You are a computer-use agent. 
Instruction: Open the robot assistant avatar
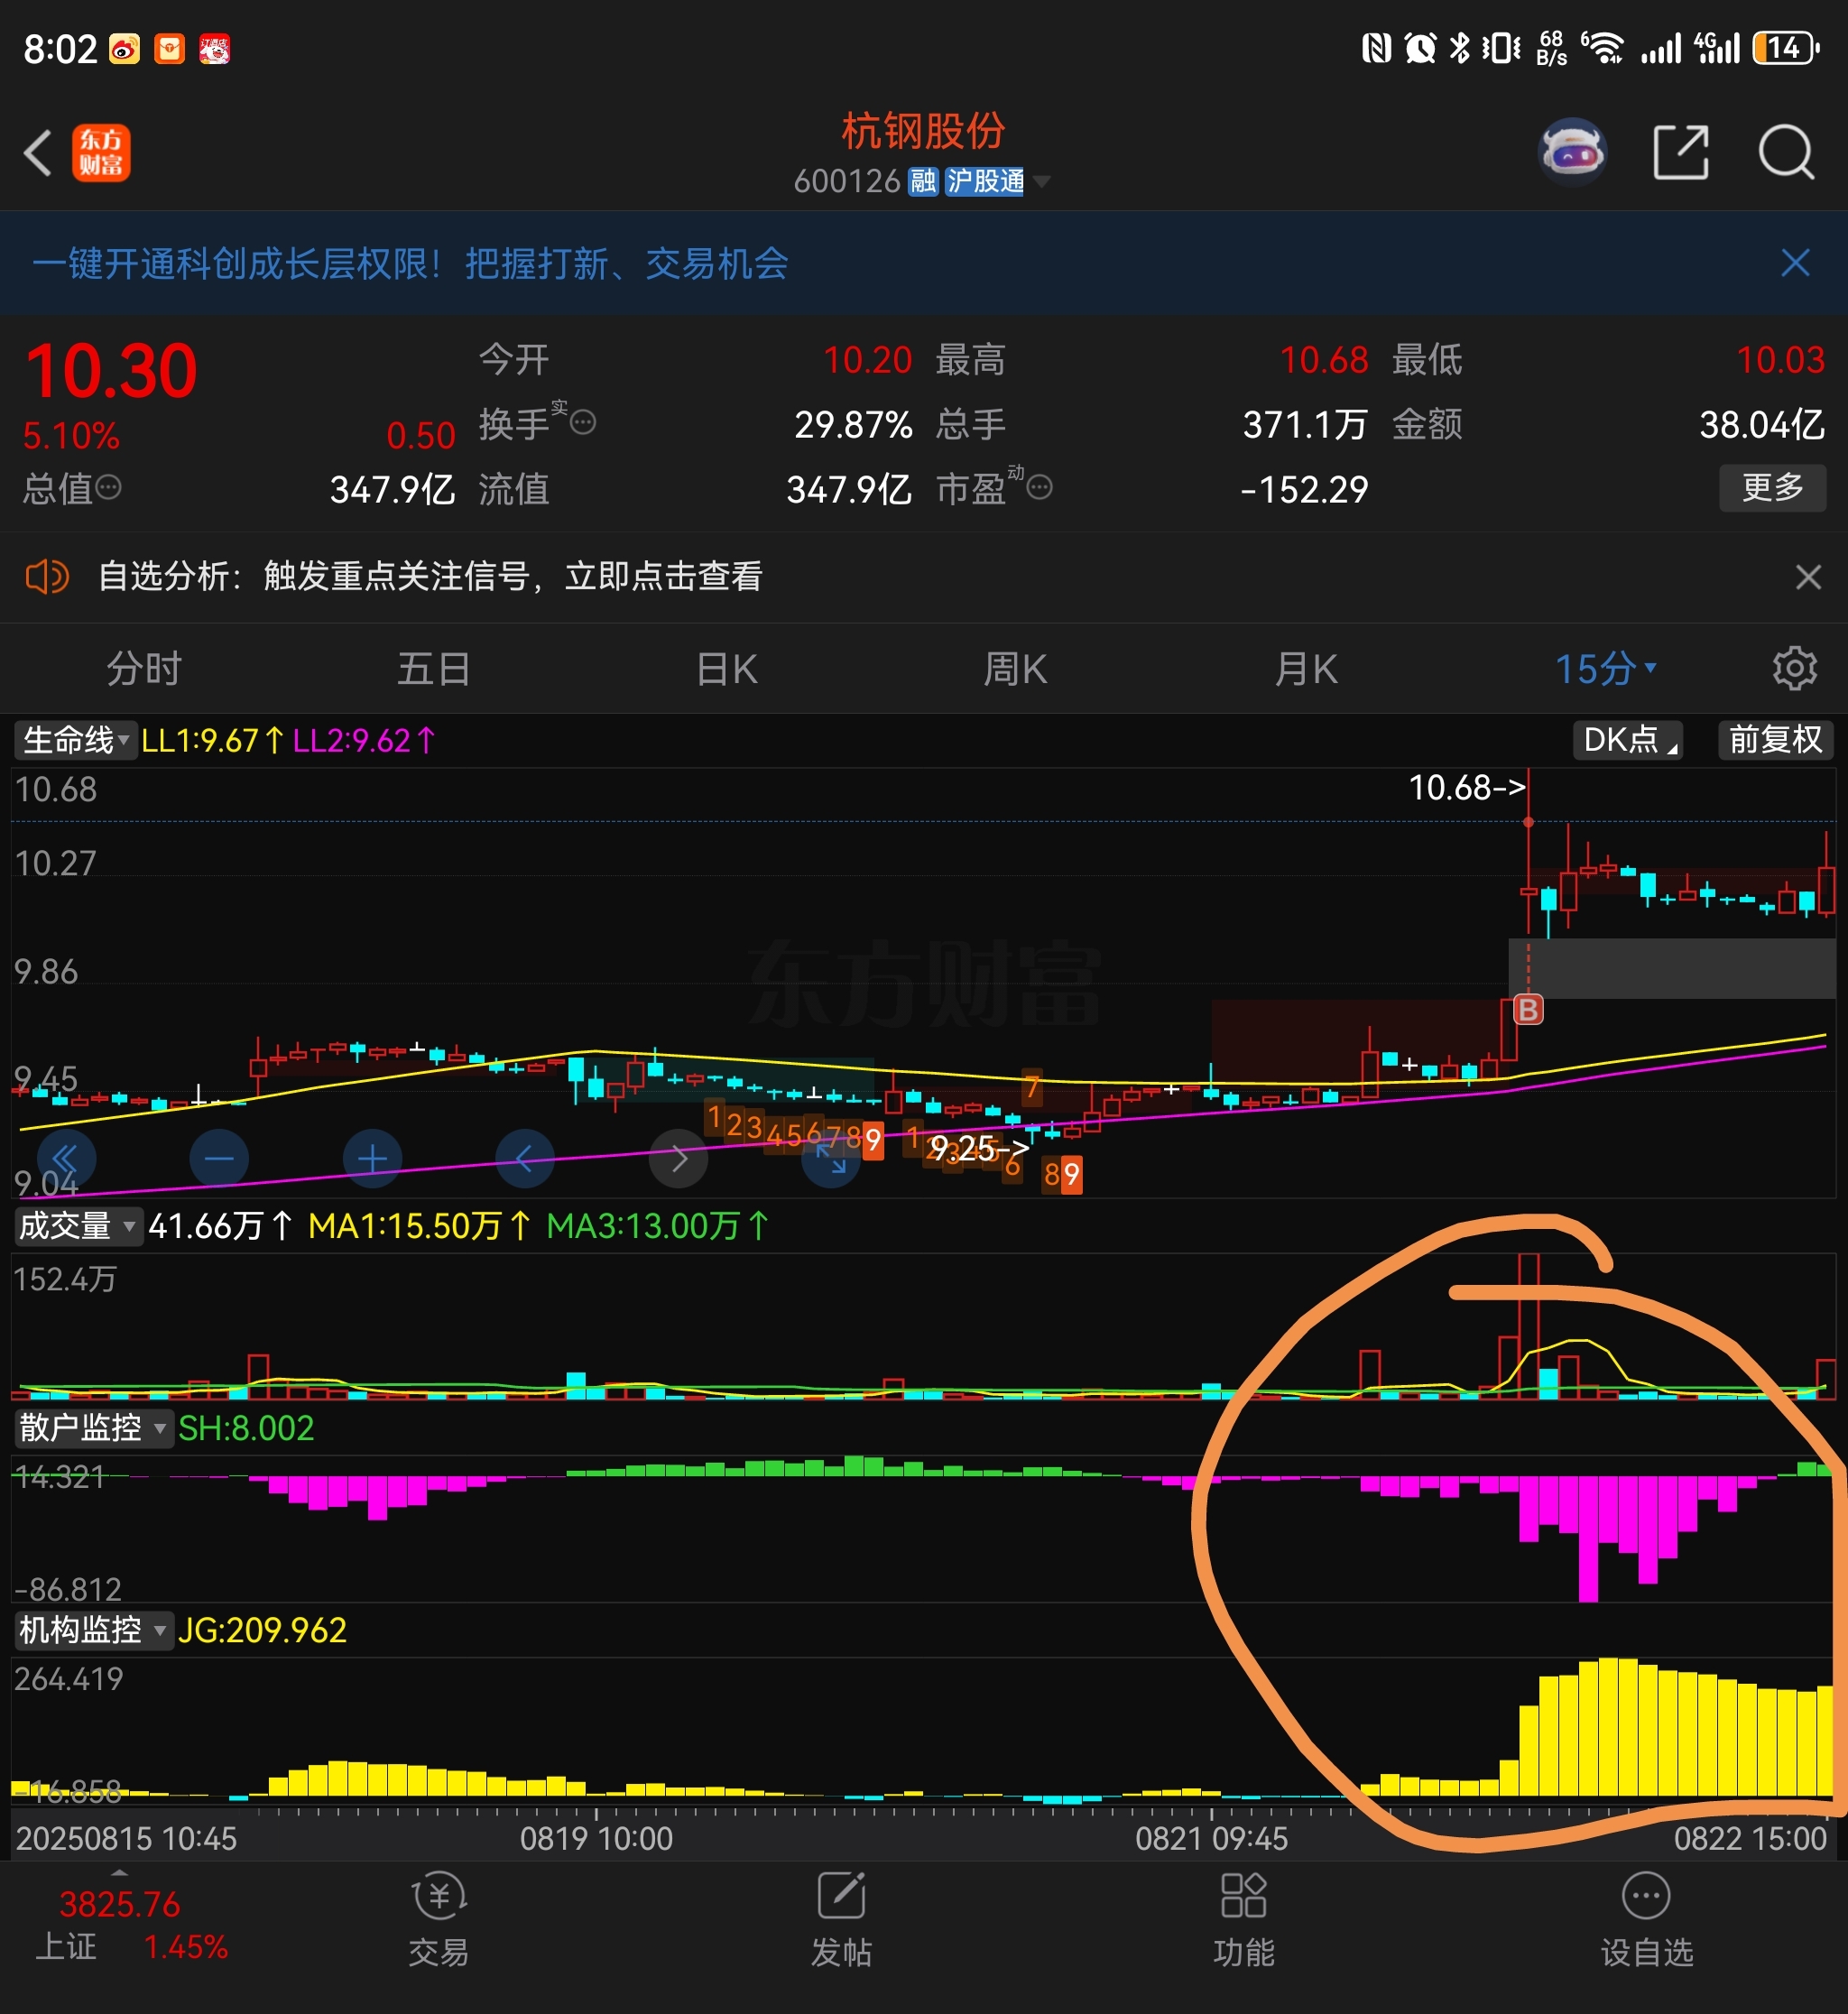pos(1571,152)
